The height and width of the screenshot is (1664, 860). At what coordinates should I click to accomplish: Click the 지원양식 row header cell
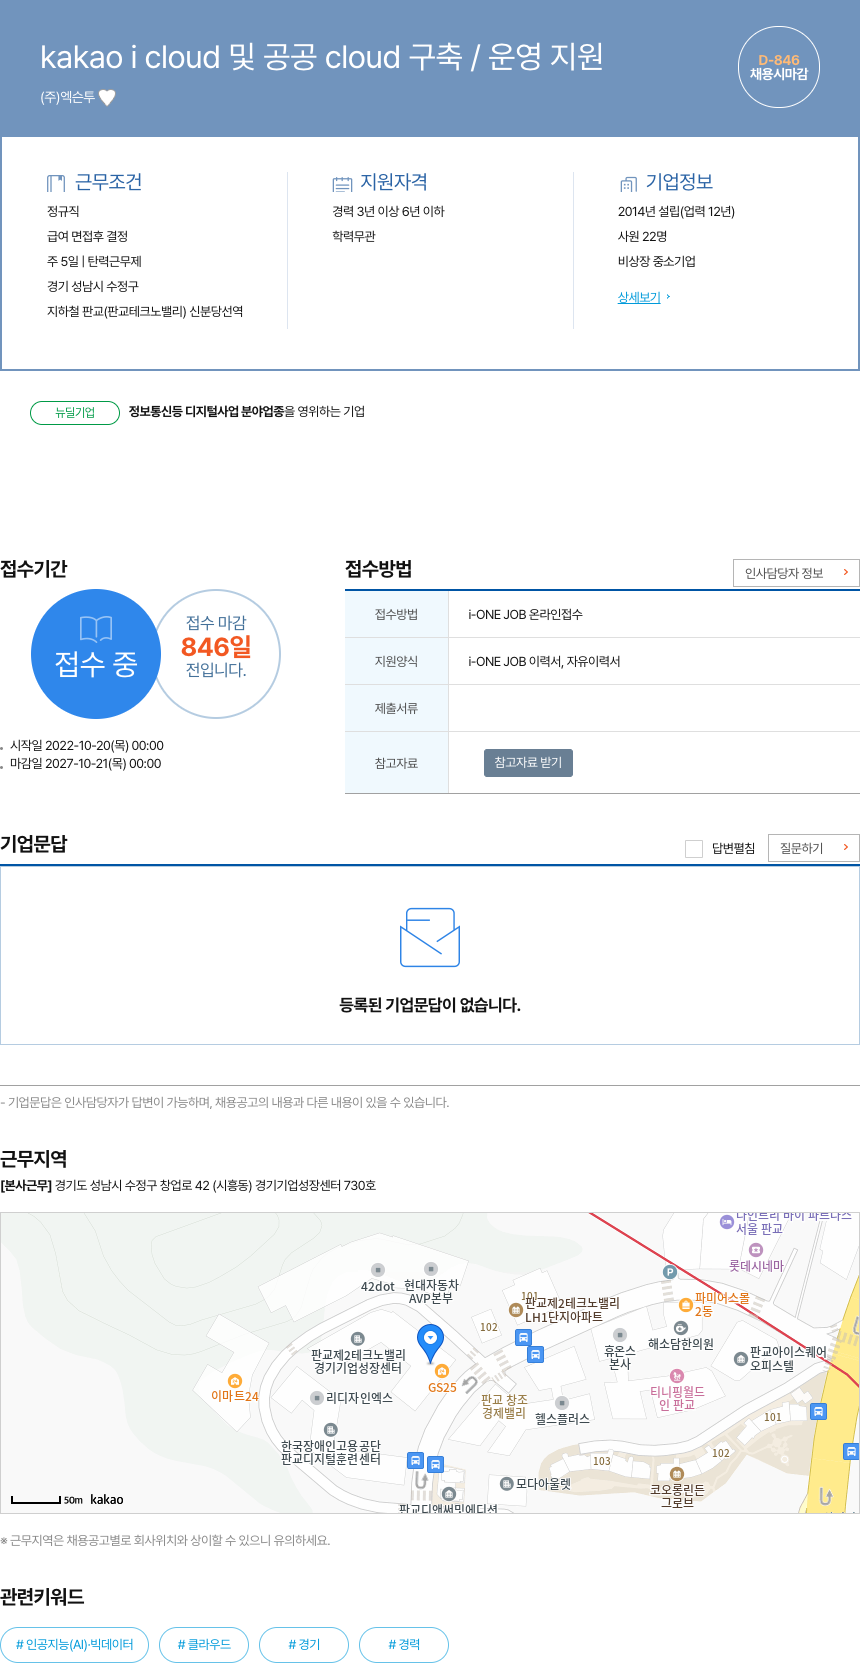point(396,661)
